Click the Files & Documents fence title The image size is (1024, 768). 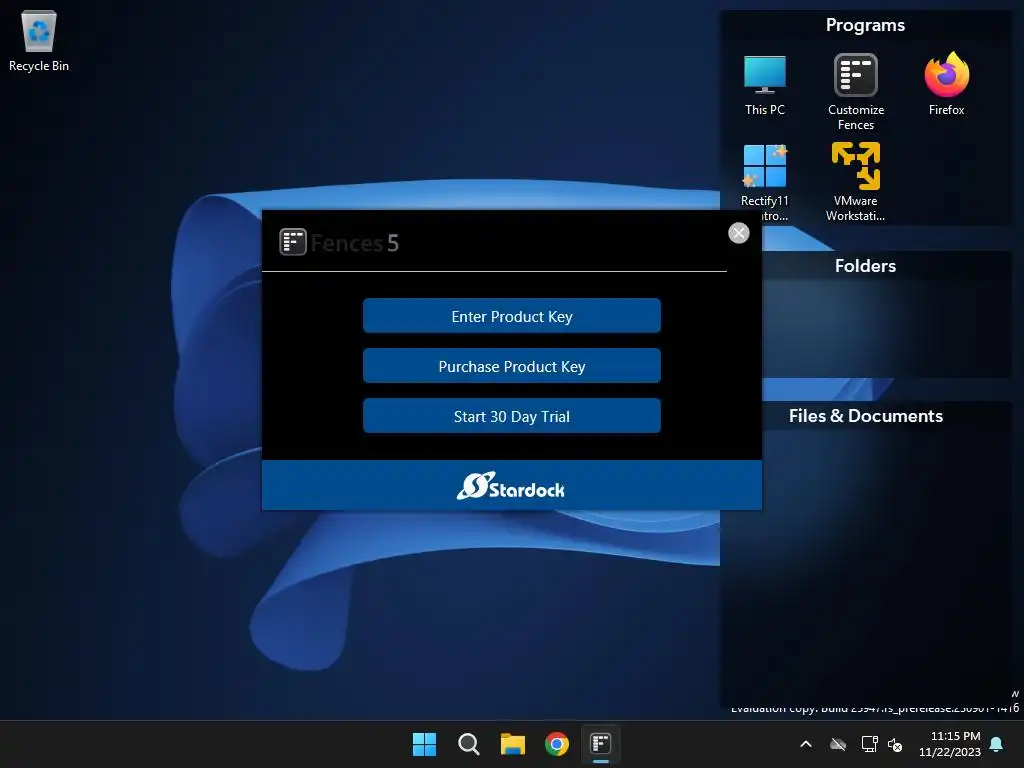865,416
